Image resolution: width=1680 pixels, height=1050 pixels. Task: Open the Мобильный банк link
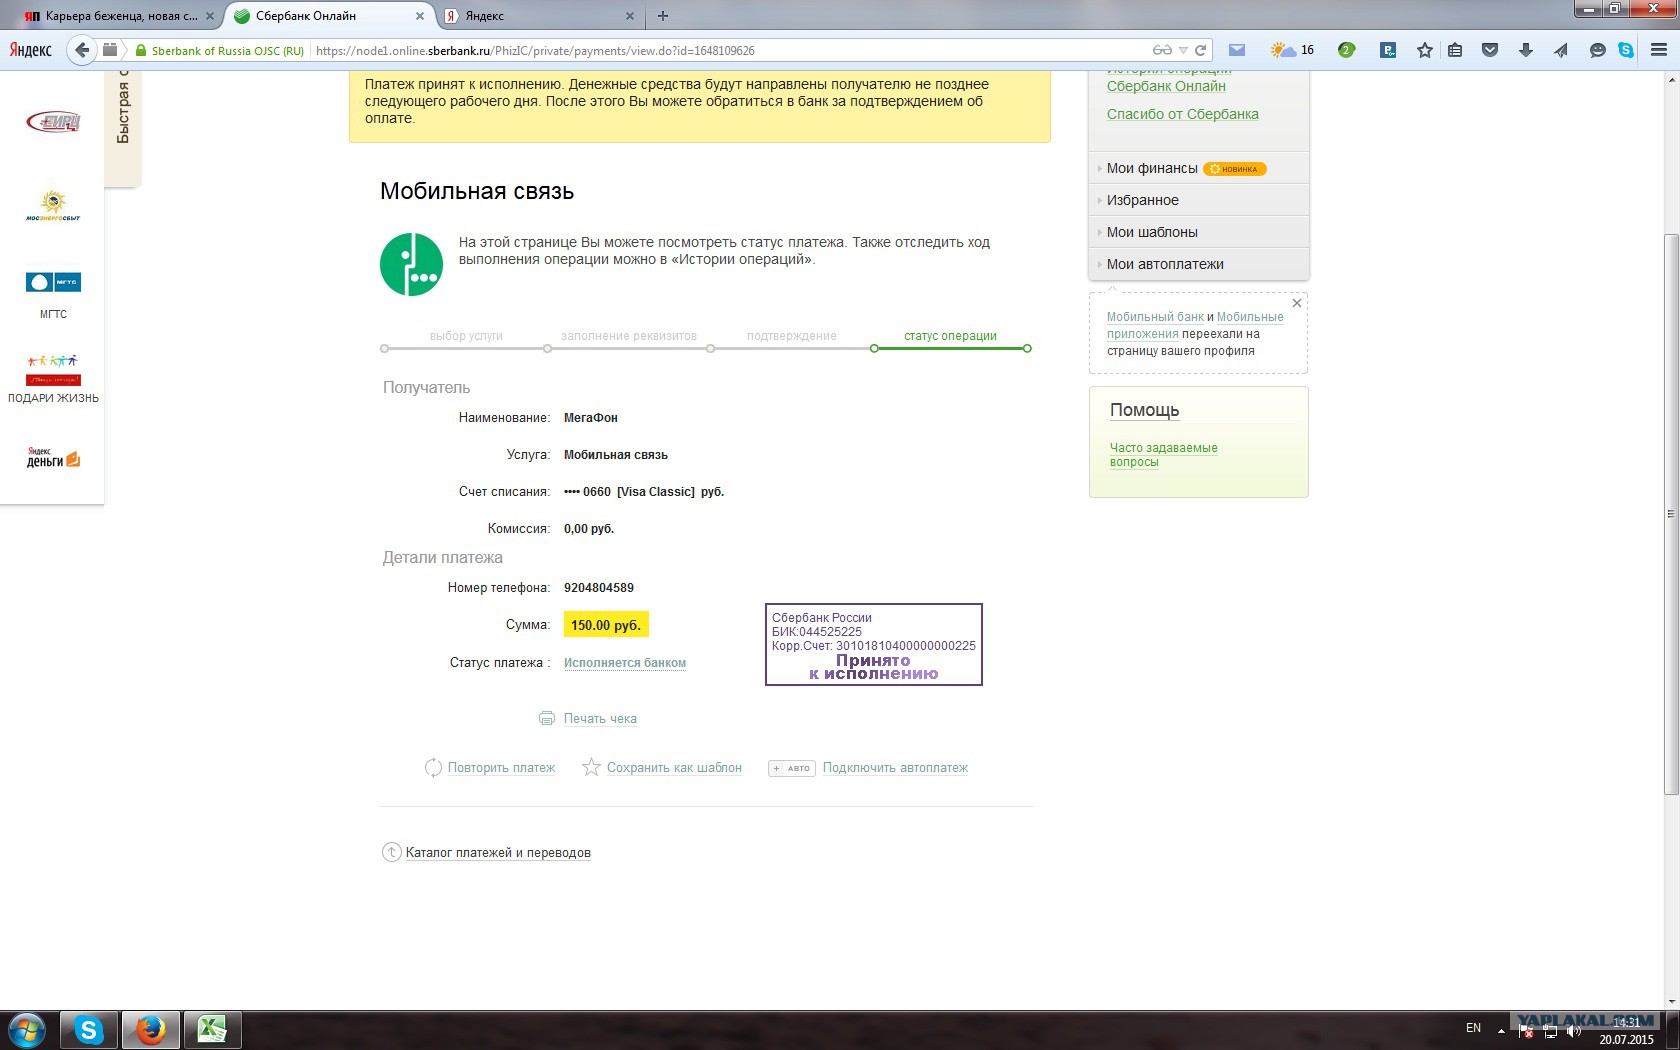[1155, 317]
